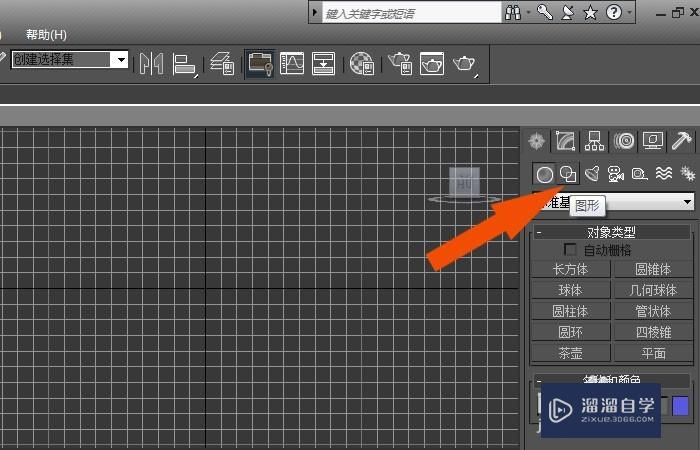This screenshot has height=450, width=700.
Task: Click the Render Production teapot
Action: point(465,64)
